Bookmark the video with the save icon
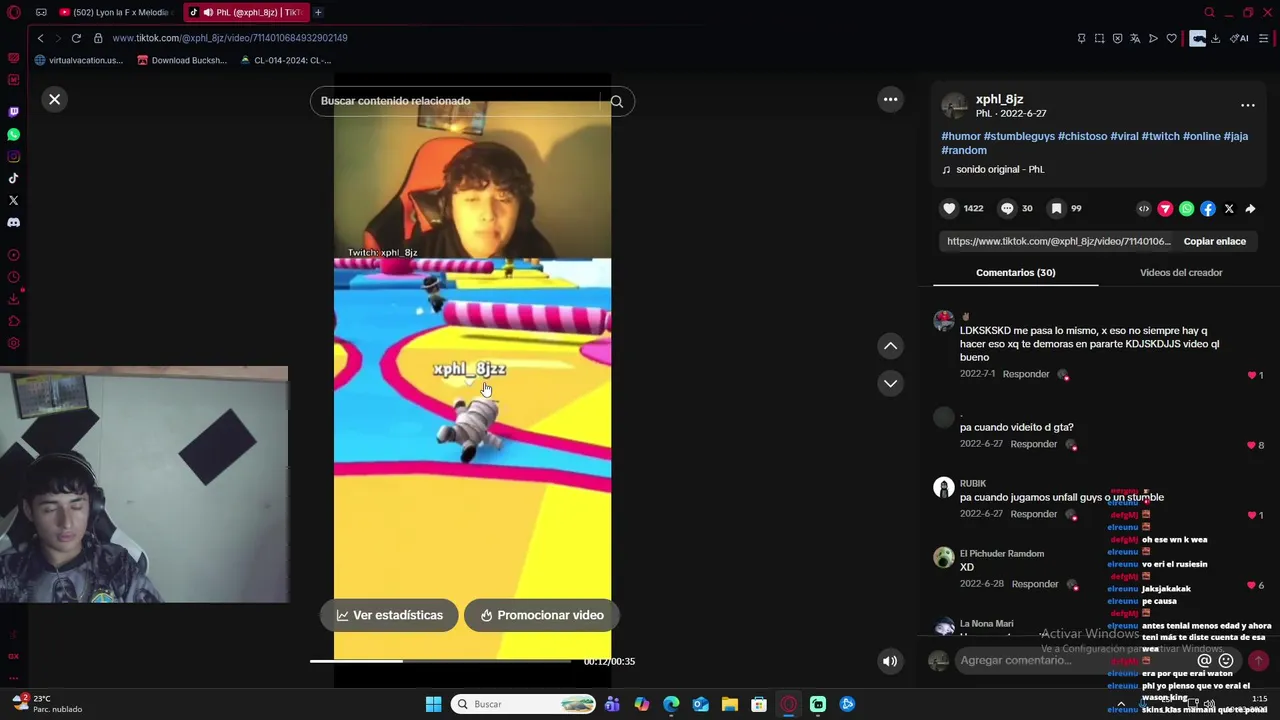Image resolution: width=1280 pixels, height=720 pixels. coord(1056,208)
